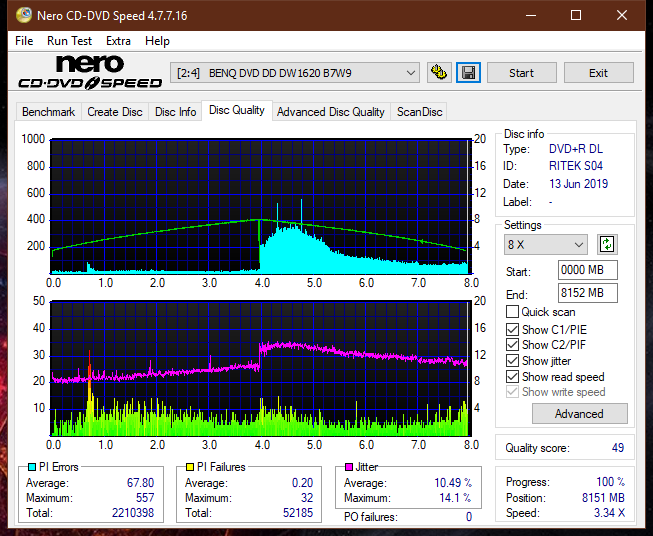
Task: Click the drive options icon
Action: [439, 73]
